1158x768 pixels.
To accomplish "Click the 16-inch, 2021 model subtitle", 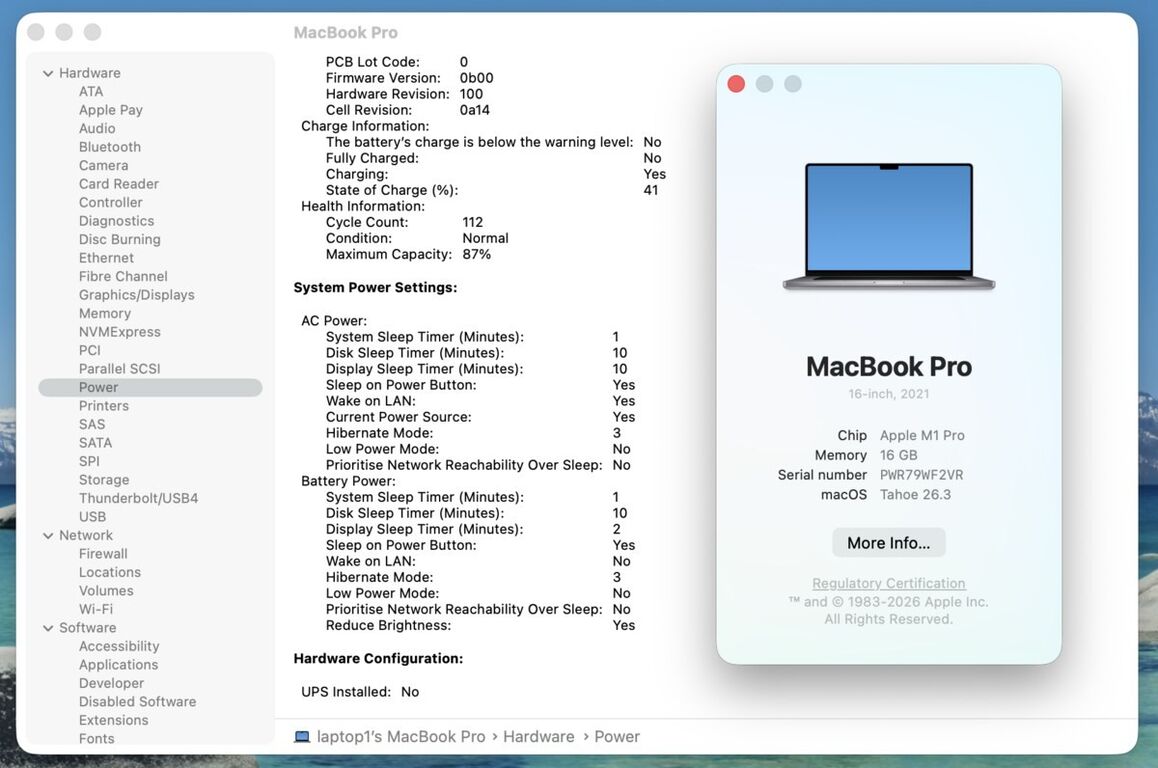I will (888, 394).
